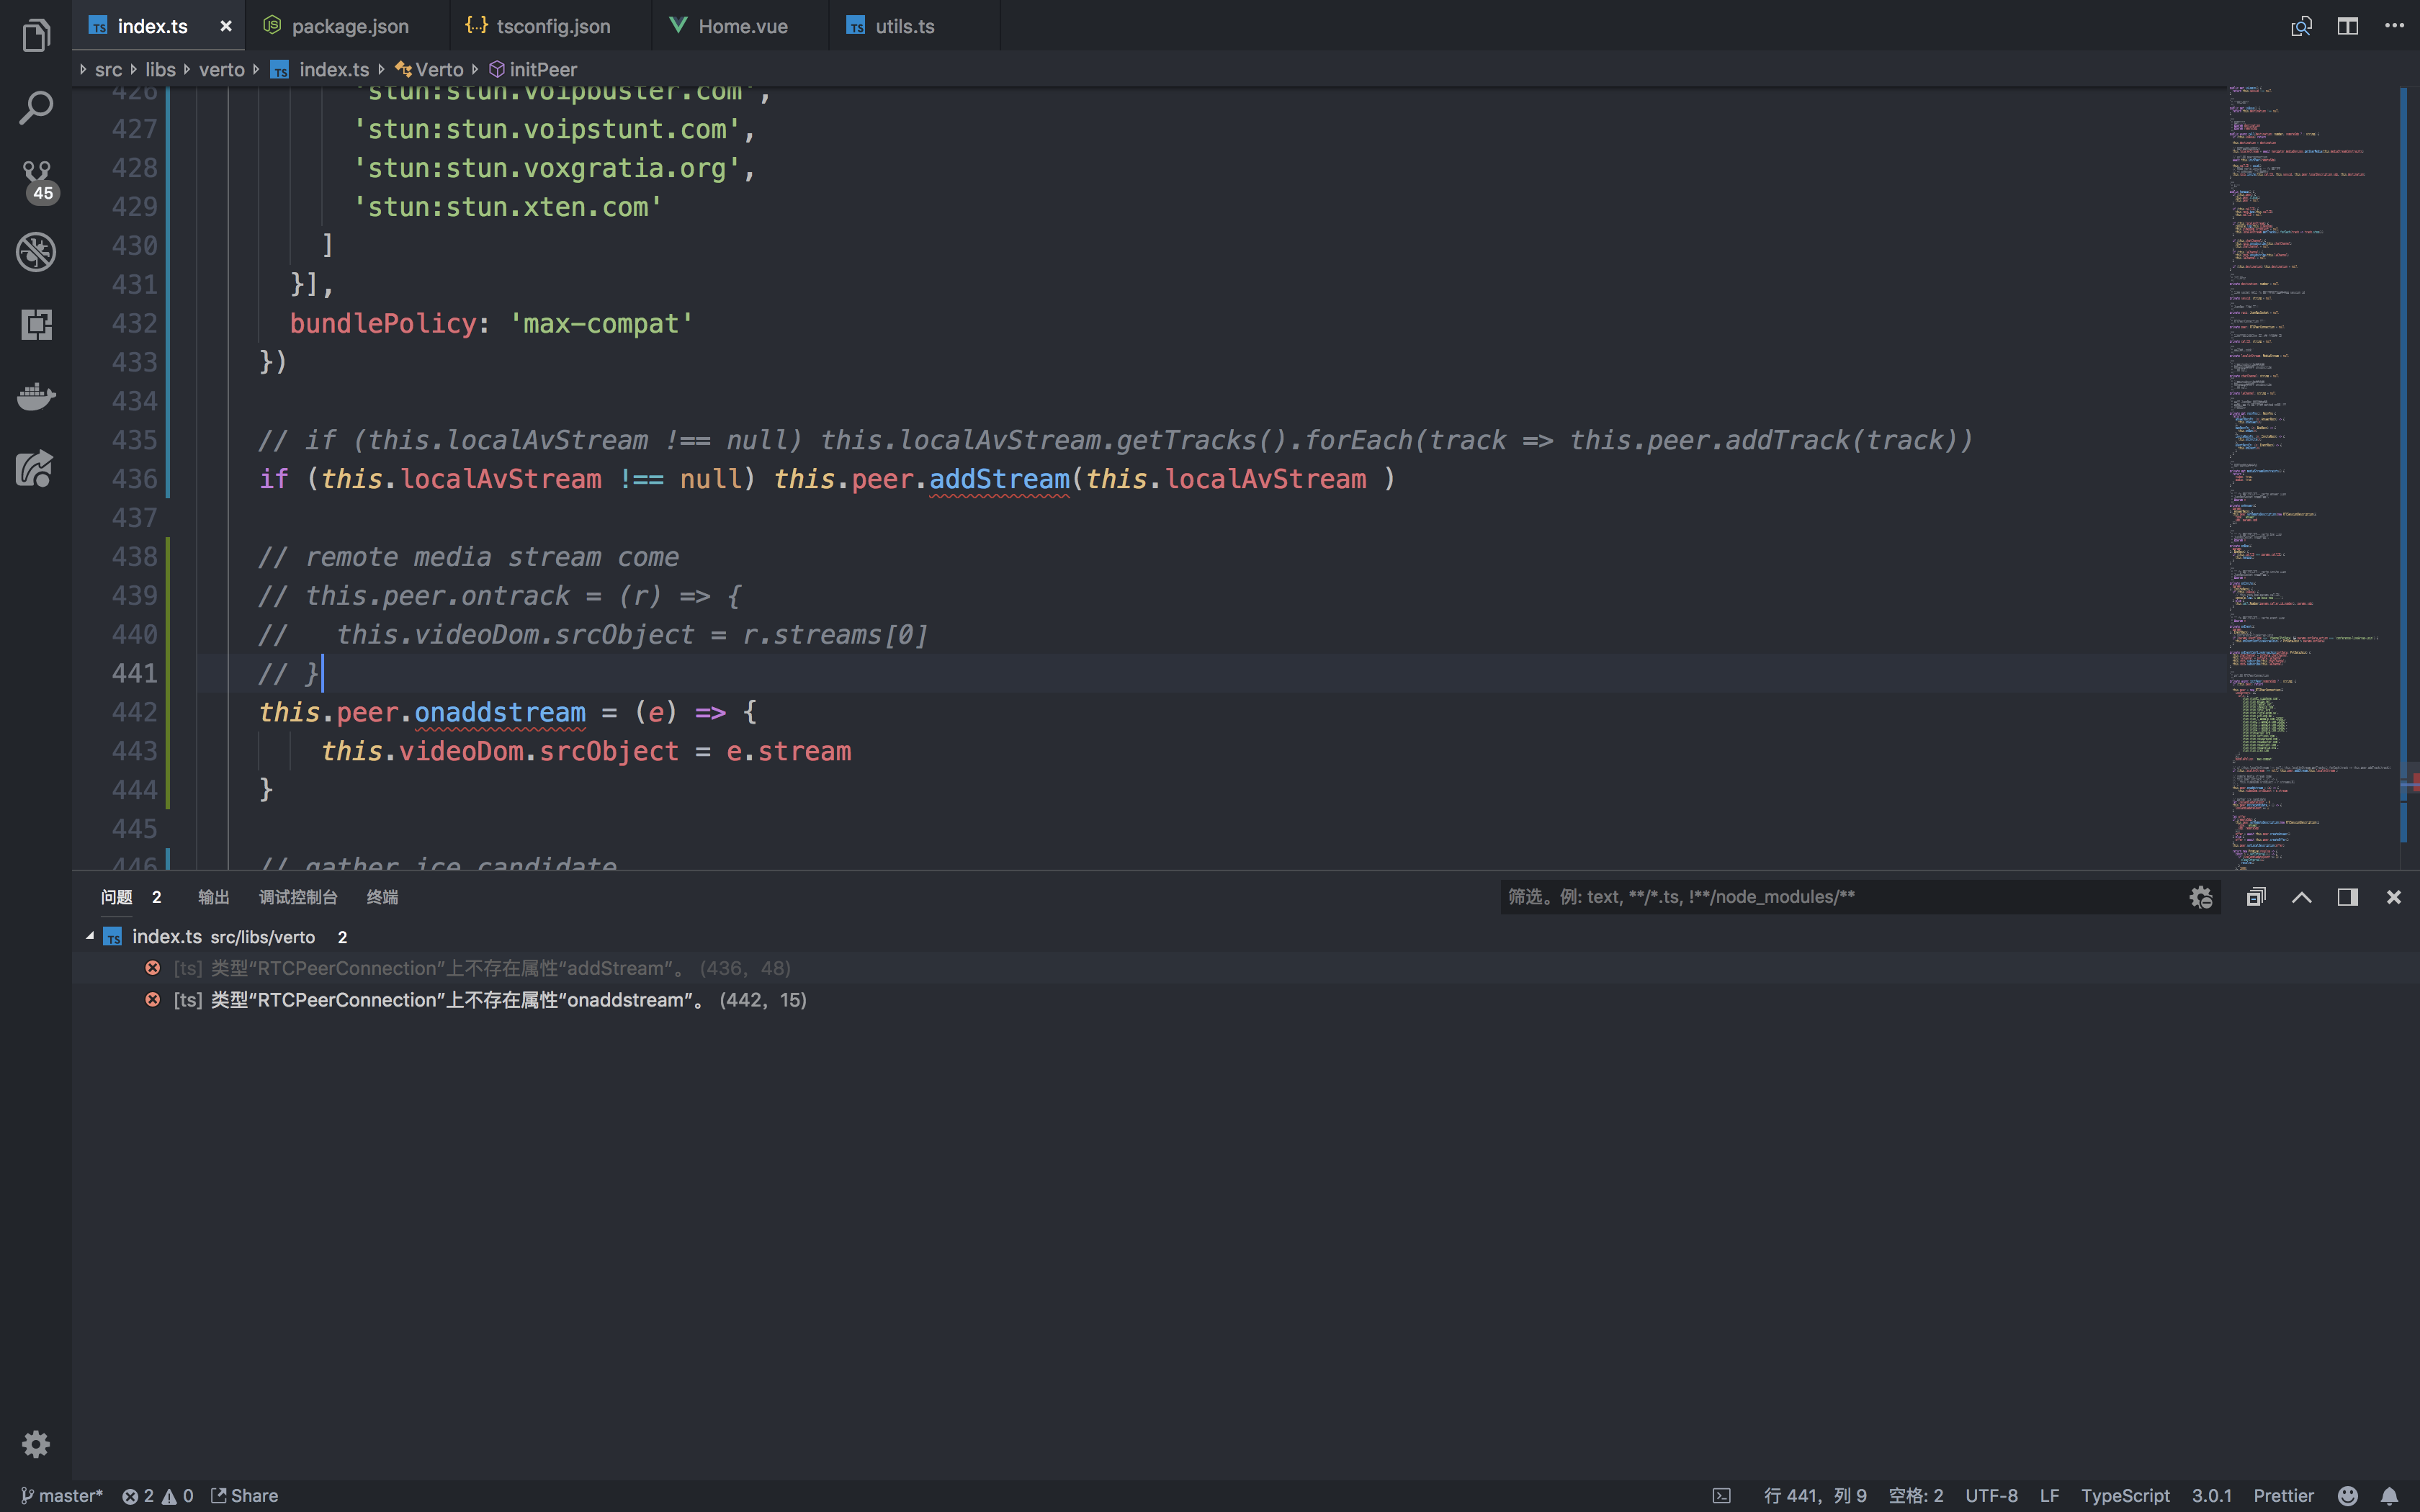Open the 调试控制台 debug console tab
This screenshot has height=1512, width=2420.
(x=298, y=897)
